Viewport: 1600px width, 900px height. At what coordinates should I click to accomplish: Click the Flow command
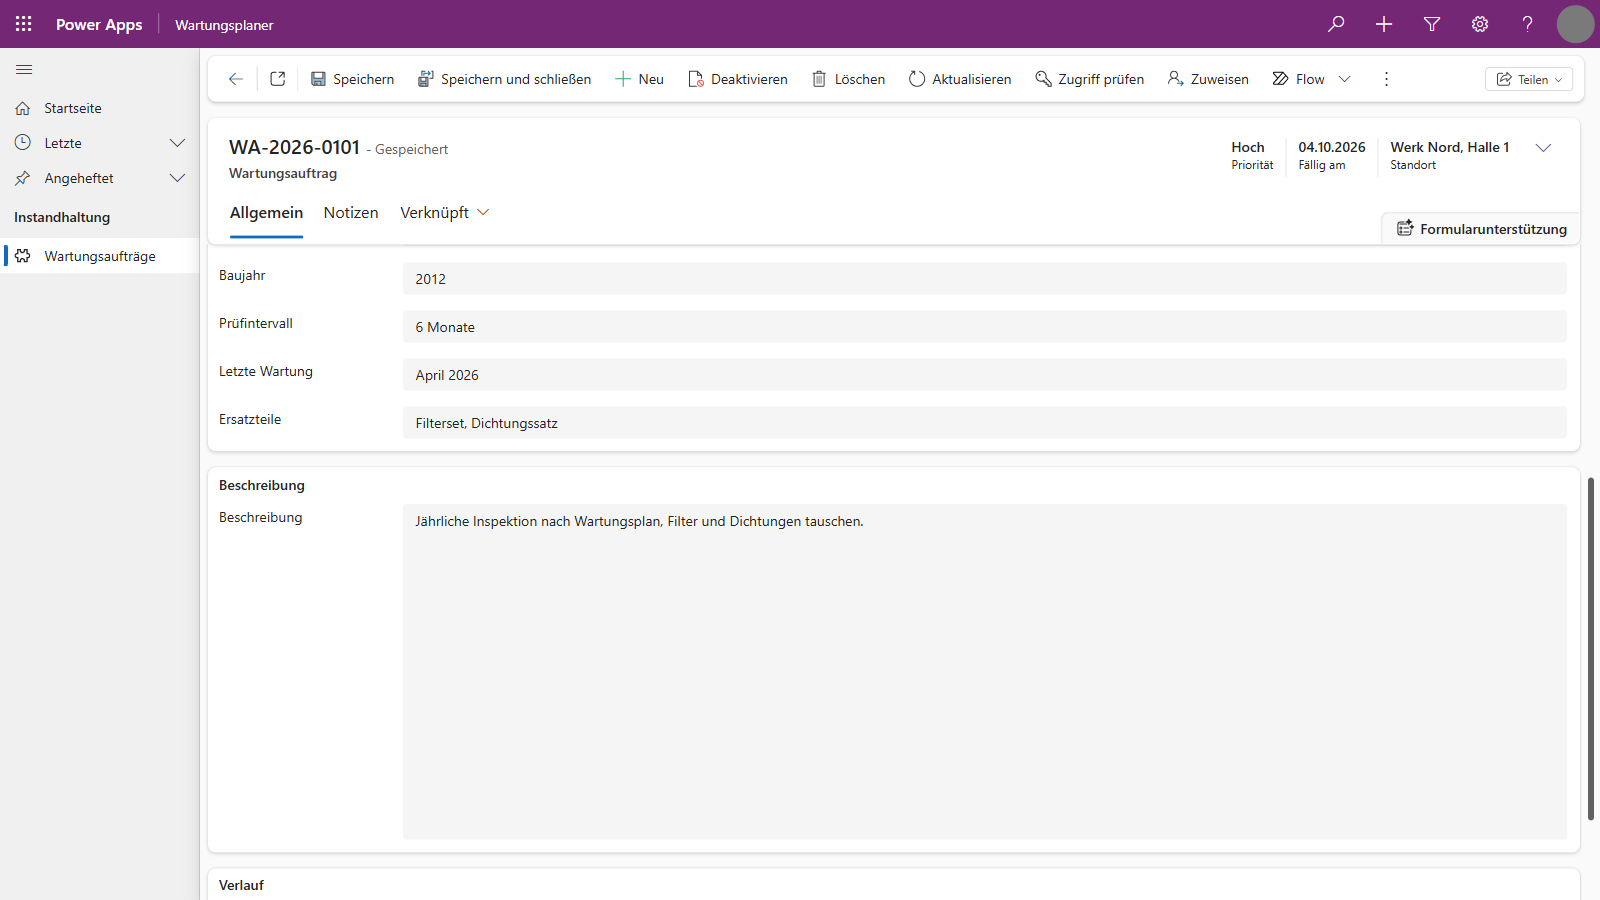(1298, 79)
